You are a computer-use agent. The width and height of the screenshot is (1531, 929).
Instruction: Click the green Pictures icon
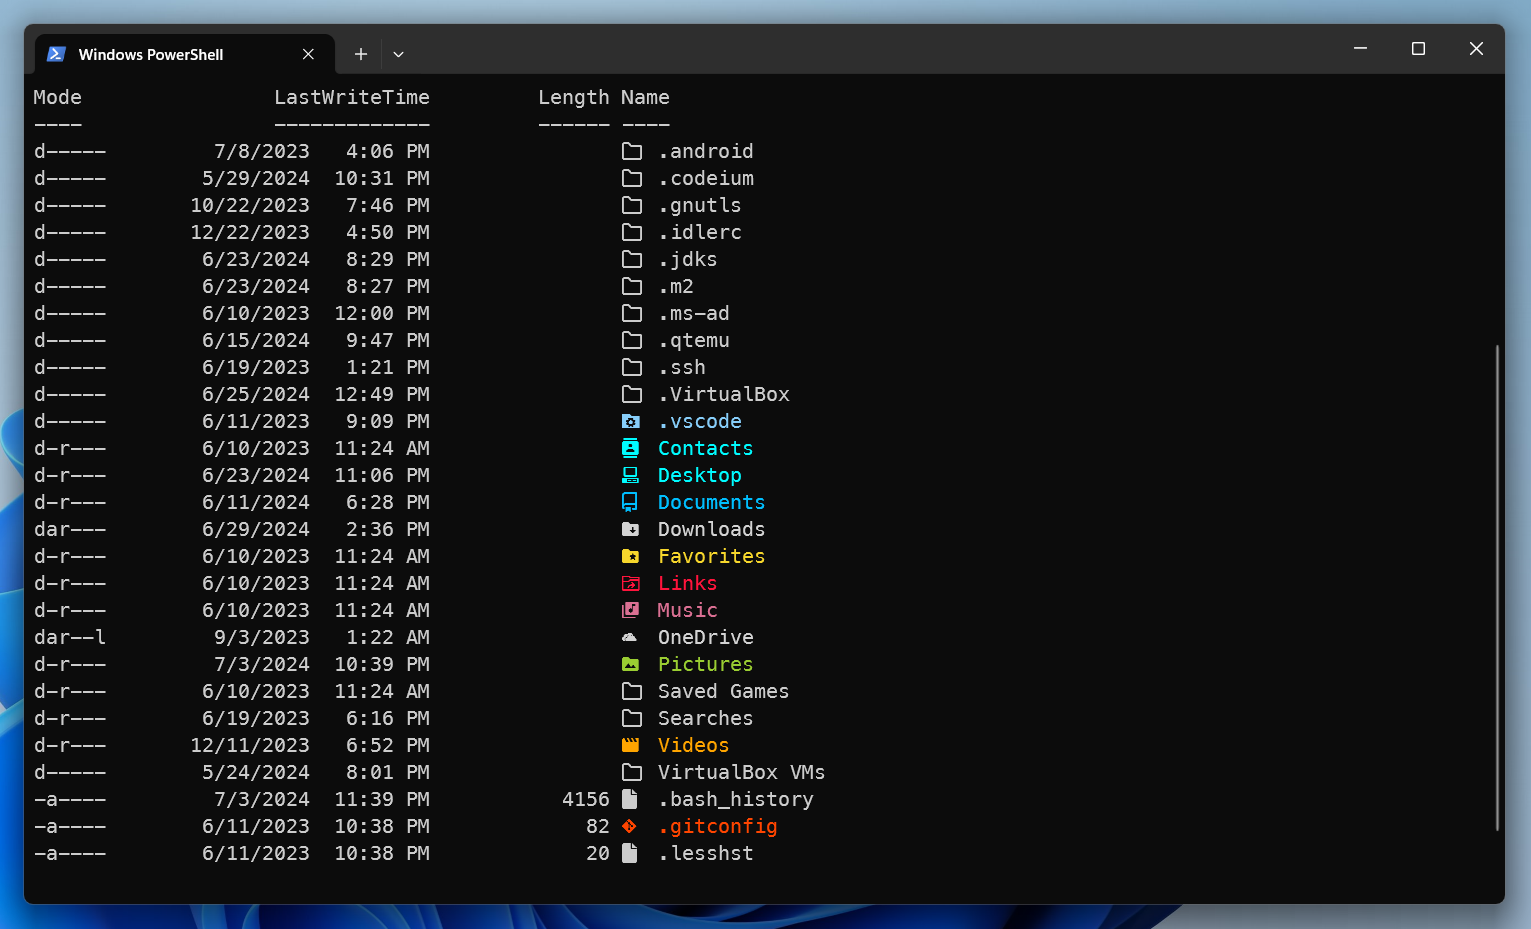(631, 664)
